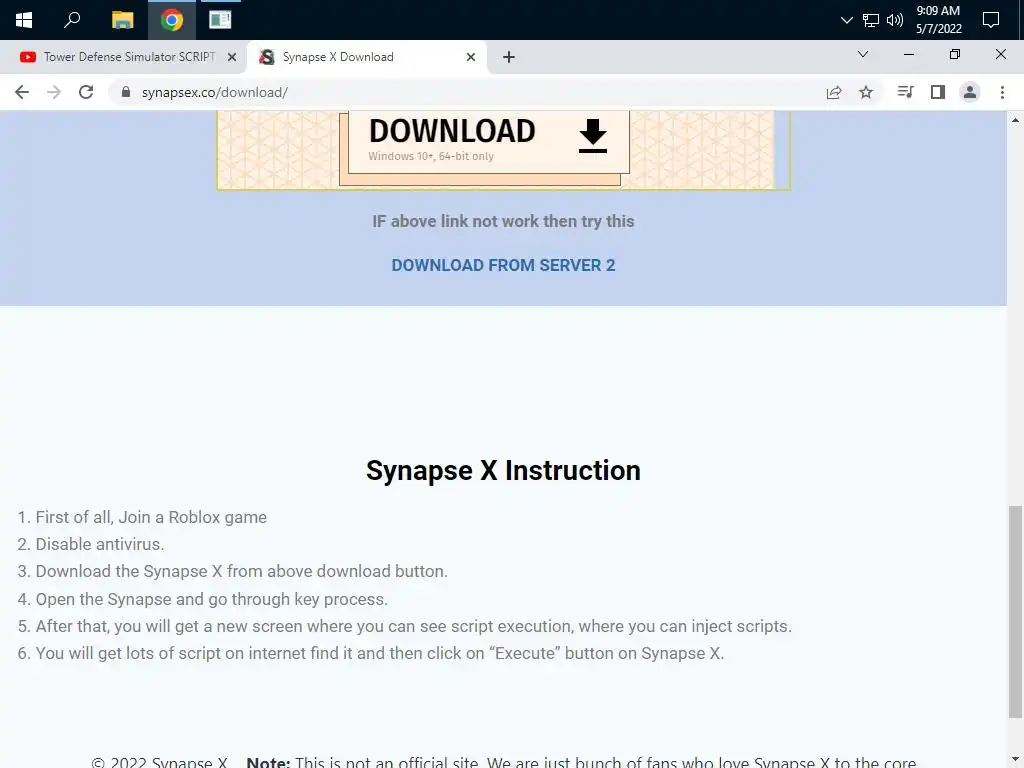Click 'Windows 10+, 64-bit only' caption

(x=431, y=156)
